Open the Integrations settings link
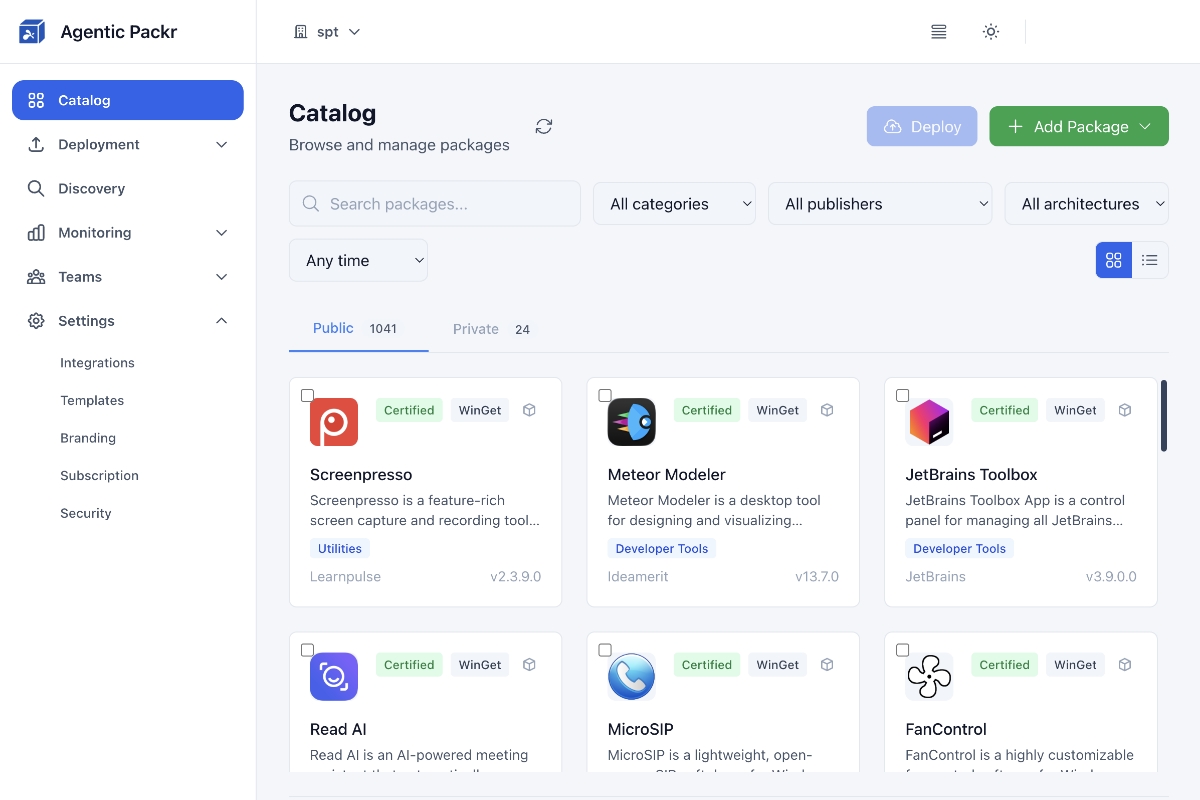Screen dimensions: 1200x800 click(x=97, y=363)
